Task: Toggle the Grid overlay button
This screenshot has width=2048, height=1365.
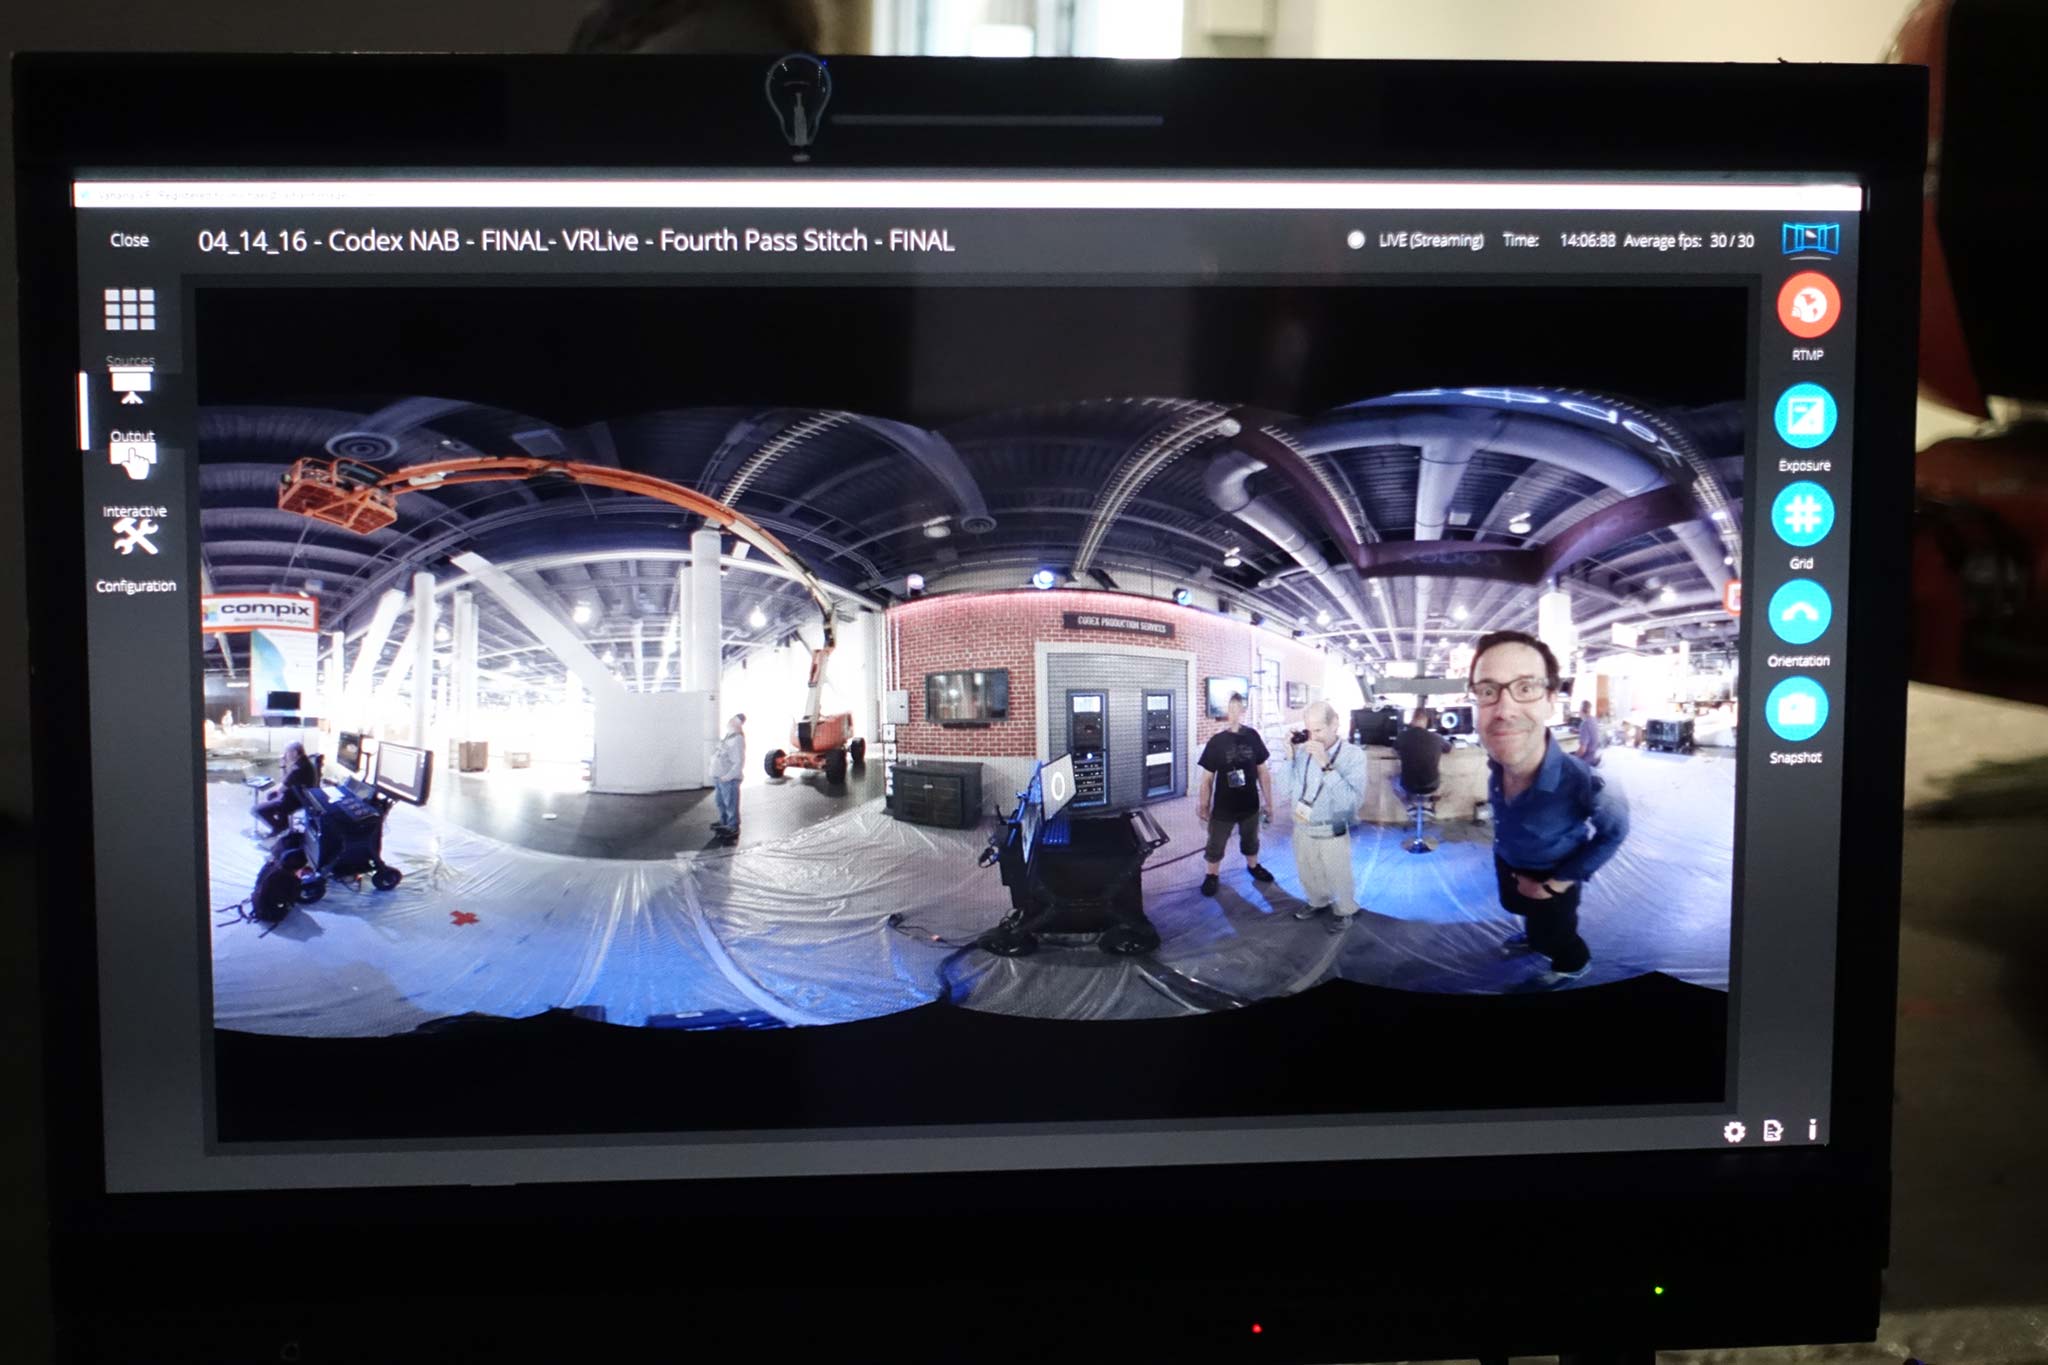Action: tap(1802, 515)
